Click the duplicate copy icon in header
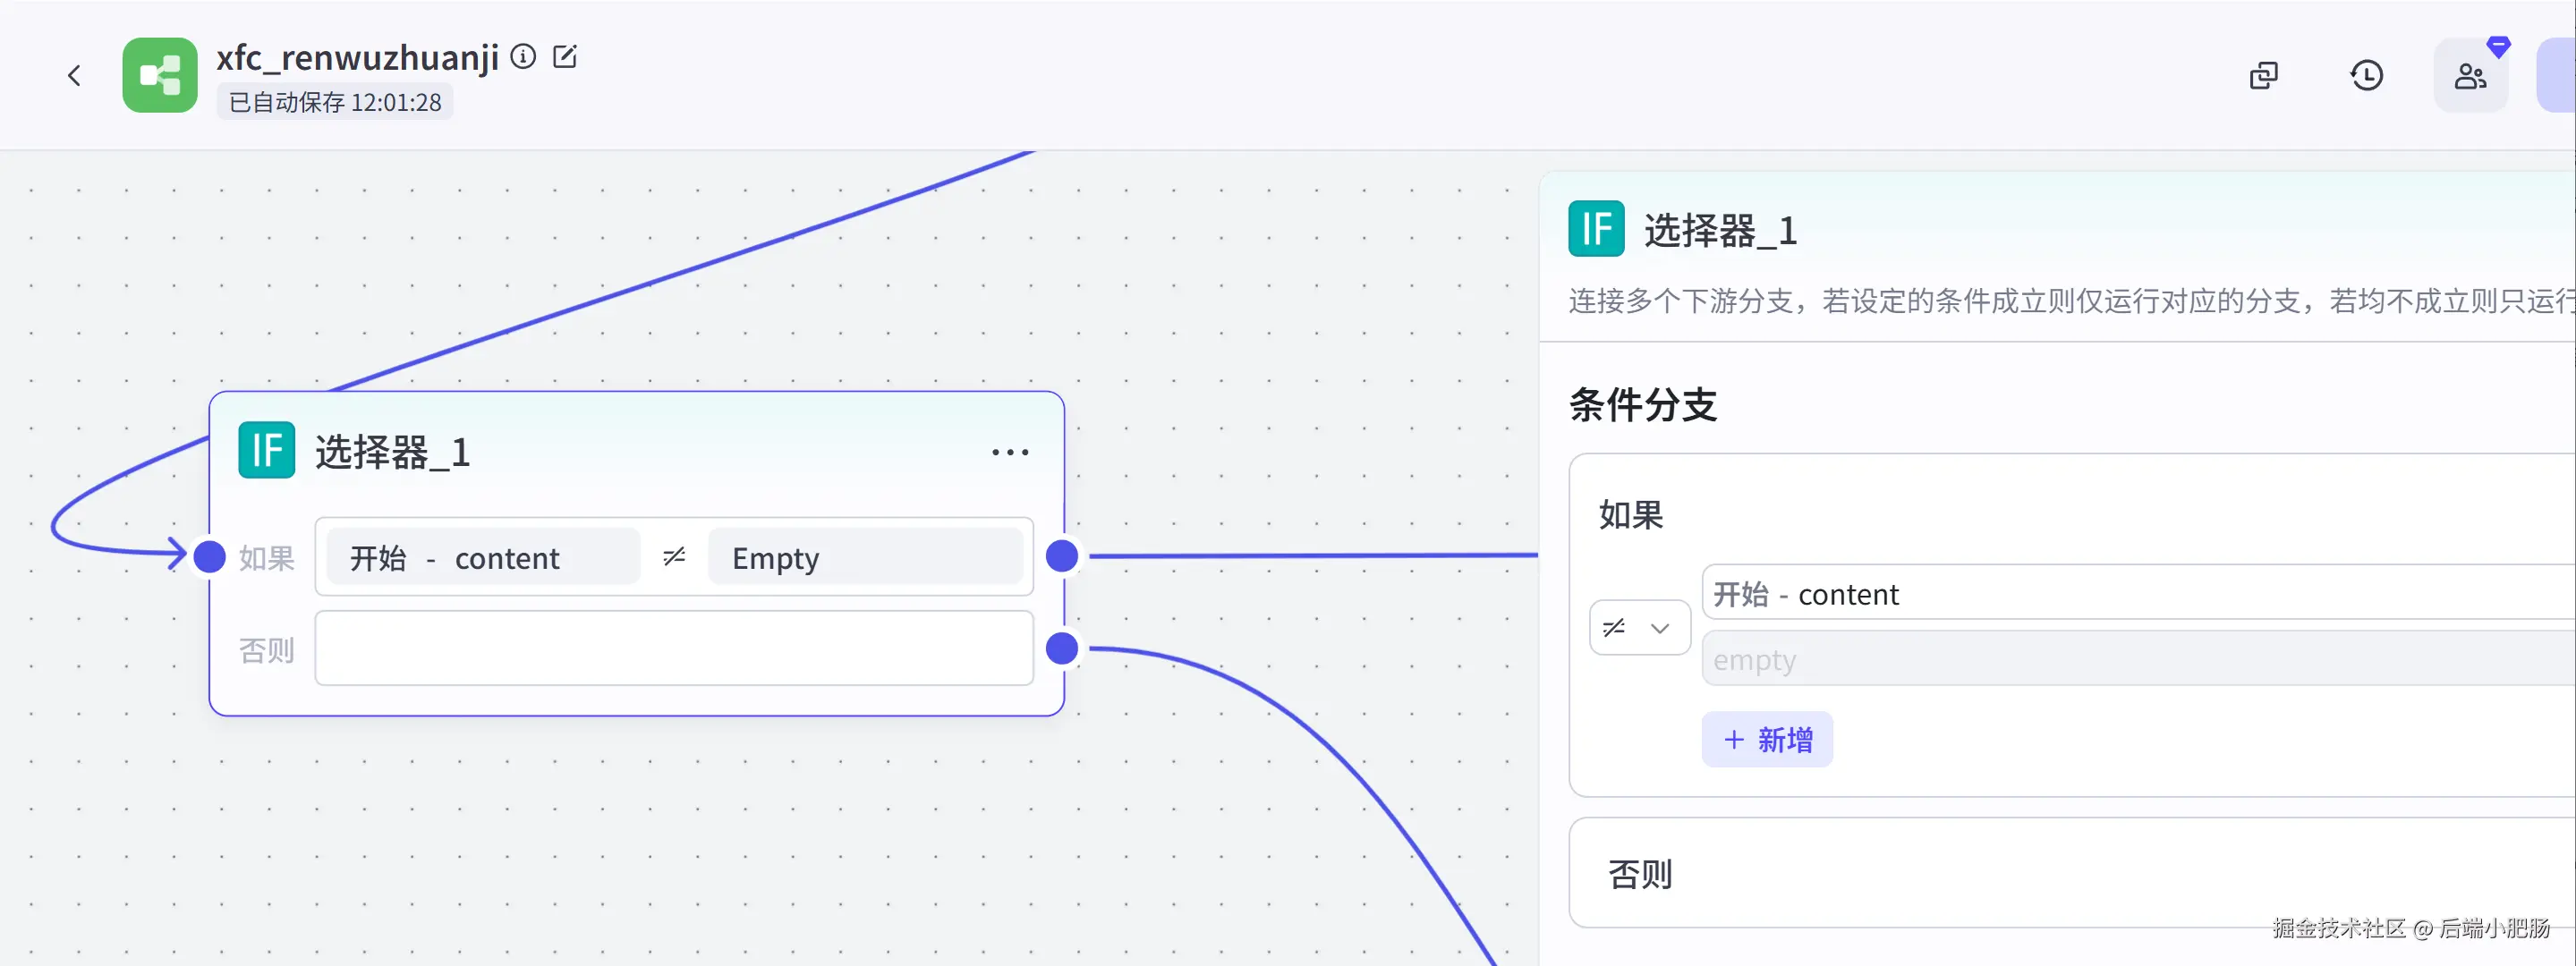 click(x=2263, y=75)
